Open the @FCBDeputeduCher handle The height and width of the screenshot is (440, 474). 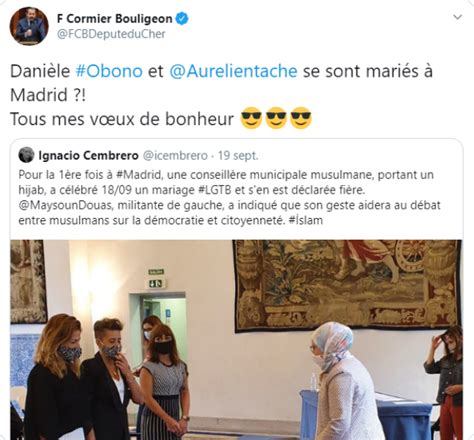click(111, 34)
